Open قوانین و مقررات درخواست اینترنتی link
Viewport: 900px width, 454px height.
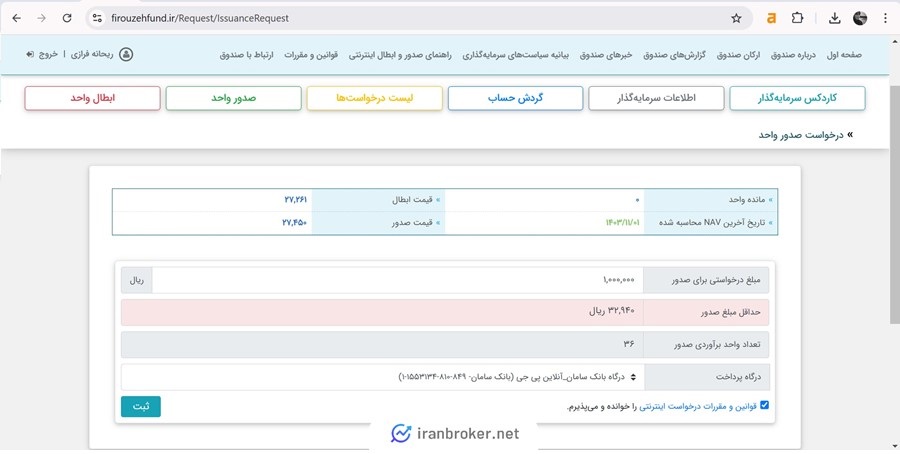[x=698, y=406]
